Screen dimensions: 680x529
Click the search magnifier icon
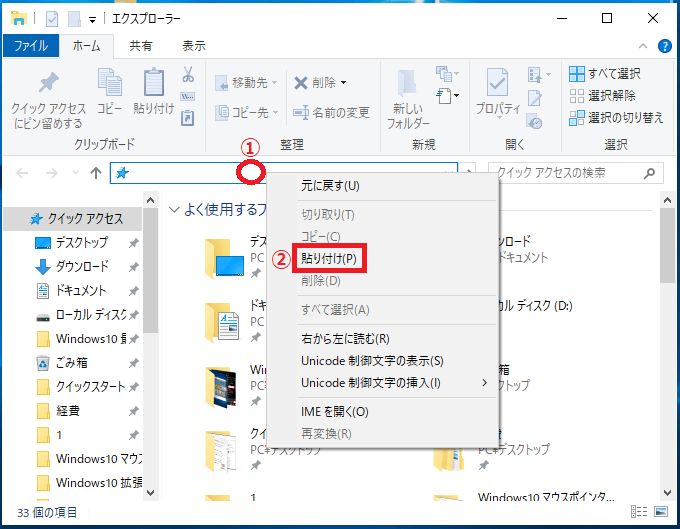pyautogui.click(x=649, y=173)
